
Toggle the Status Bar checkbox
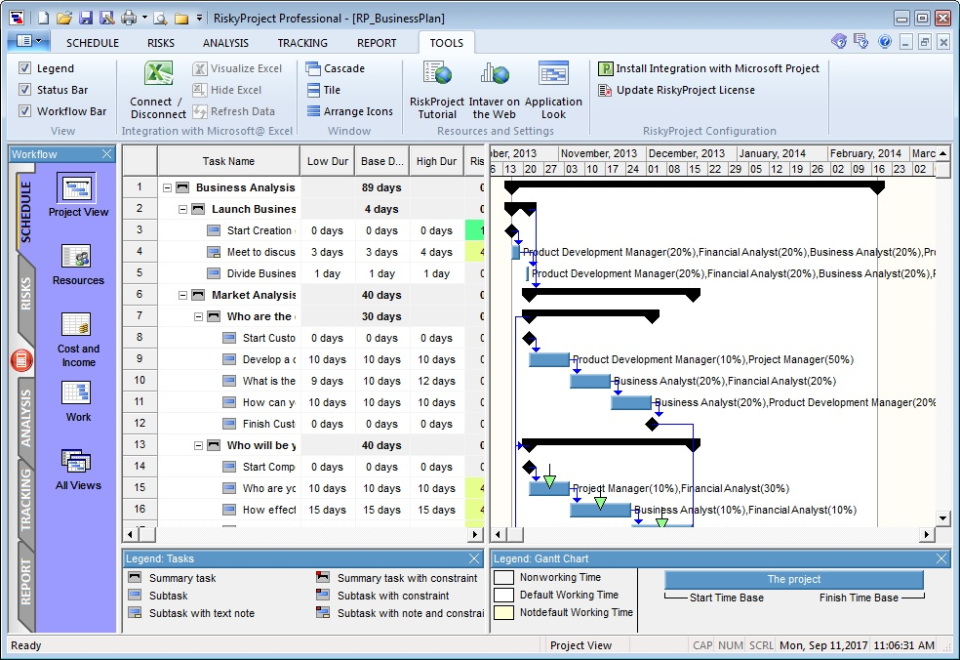click(x=25, y=90)
